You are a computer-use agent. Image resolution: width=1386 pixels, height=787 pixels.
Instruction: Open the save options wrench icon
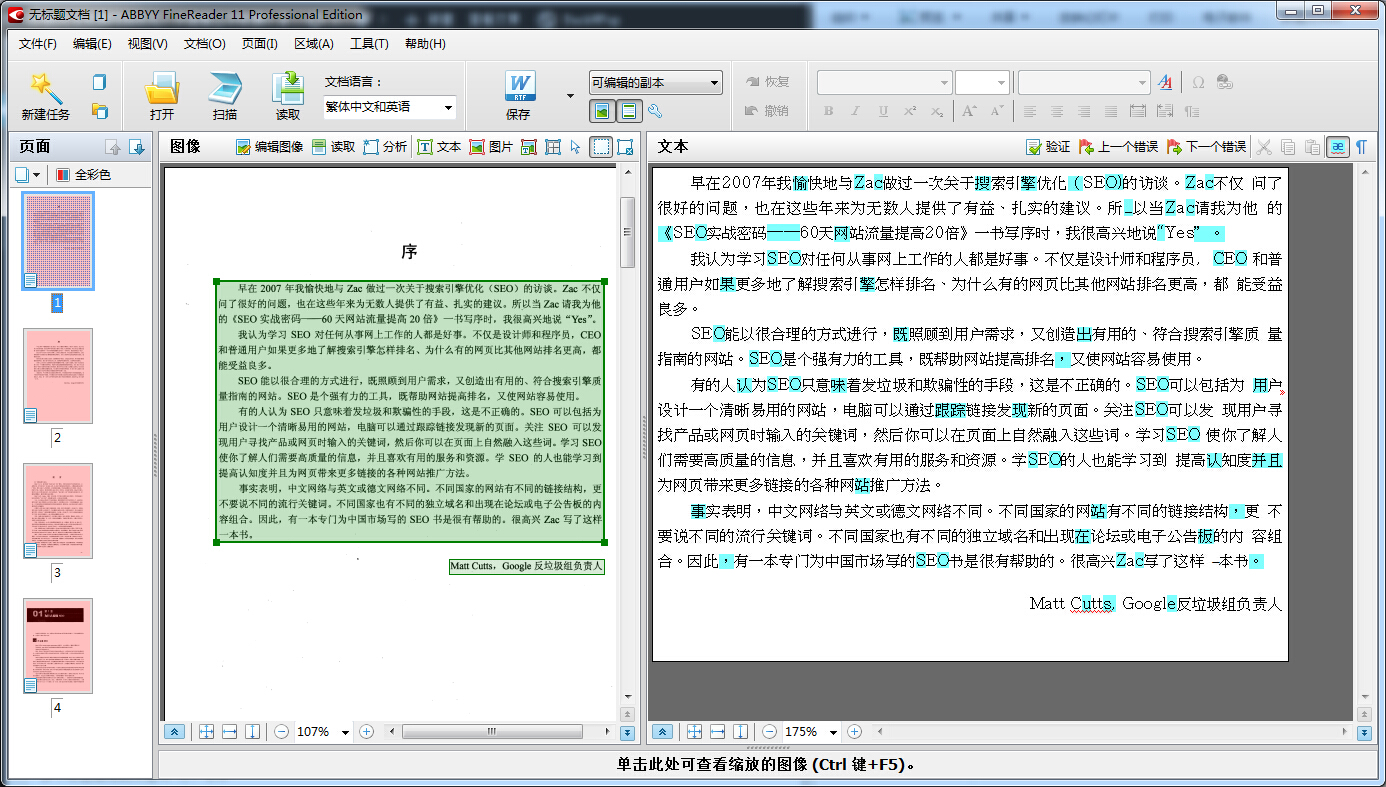[x=655, y=111]
